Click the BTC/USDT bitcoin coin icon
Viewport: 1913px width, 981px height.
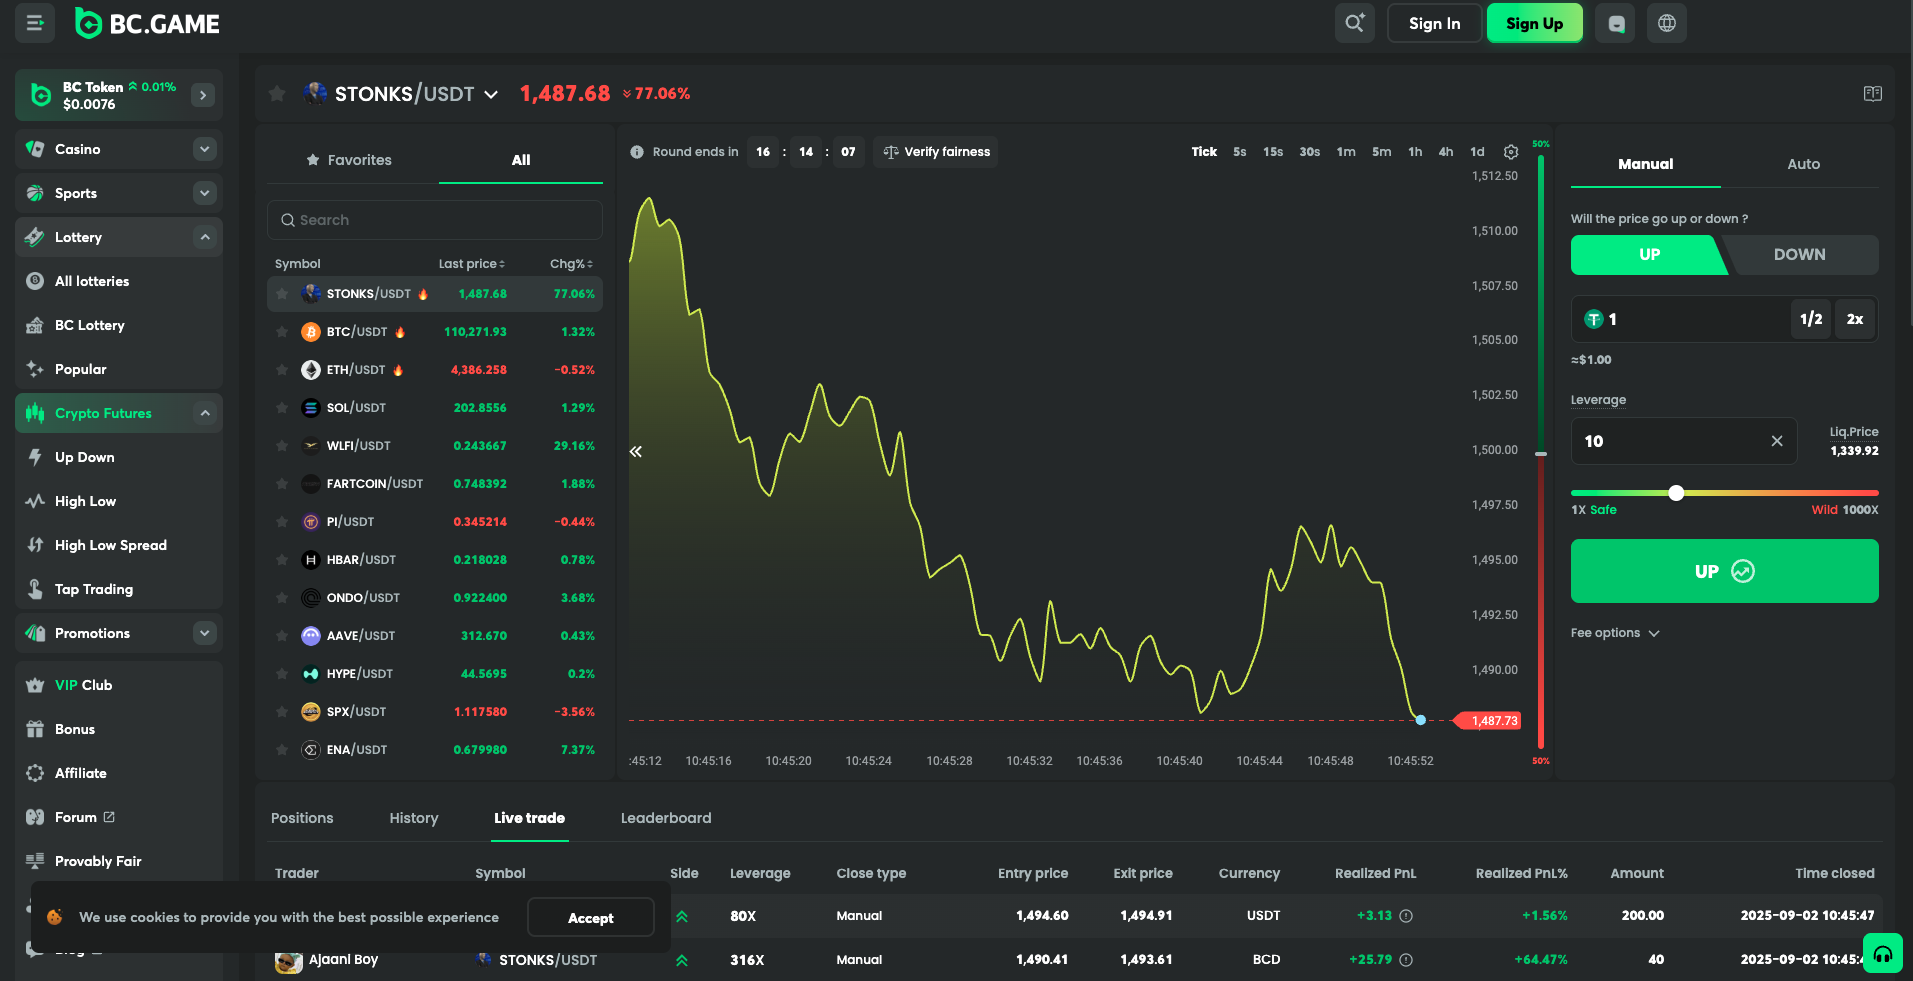coord(311,332)
